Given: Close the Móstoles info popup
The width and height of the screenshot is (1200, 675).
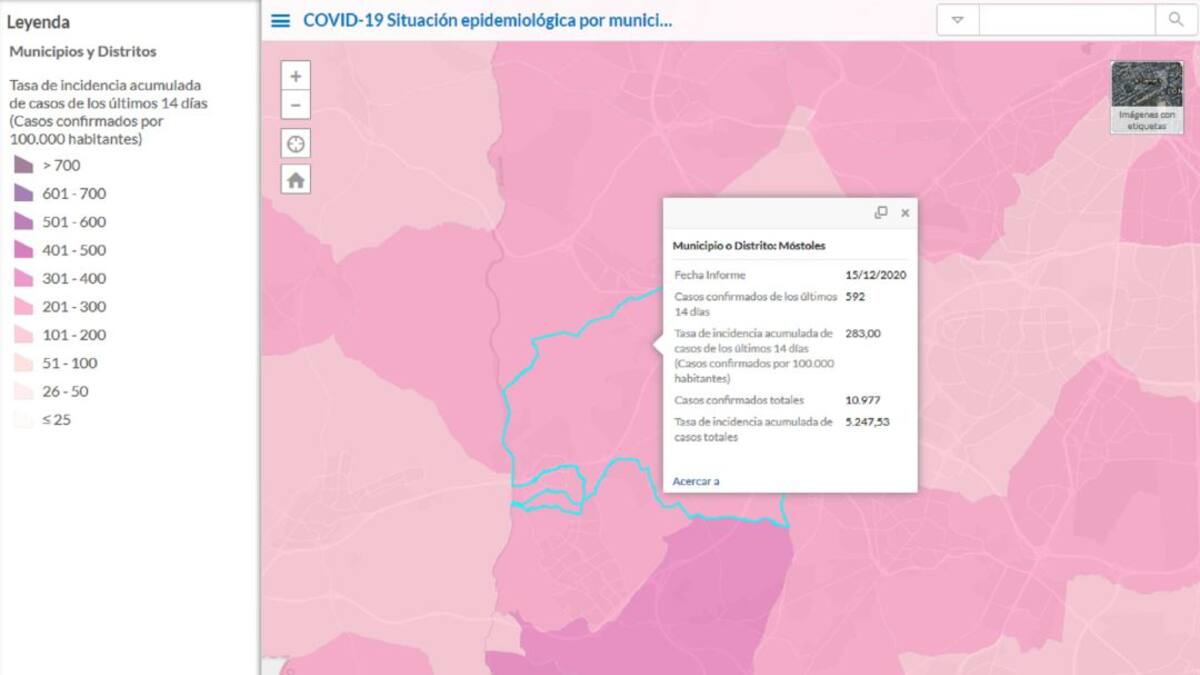Looking at the screenshot, I should pyautogui.click(x=905, y=213).
